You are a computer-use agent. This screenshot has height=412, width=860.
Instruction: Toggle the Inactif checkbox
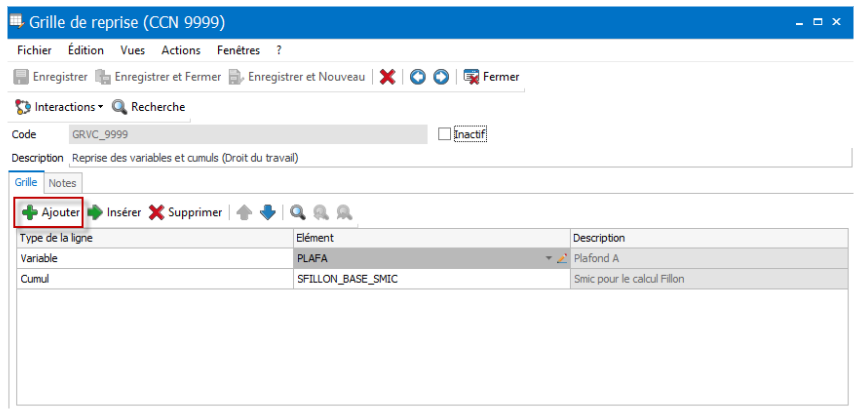coord(444,134)
